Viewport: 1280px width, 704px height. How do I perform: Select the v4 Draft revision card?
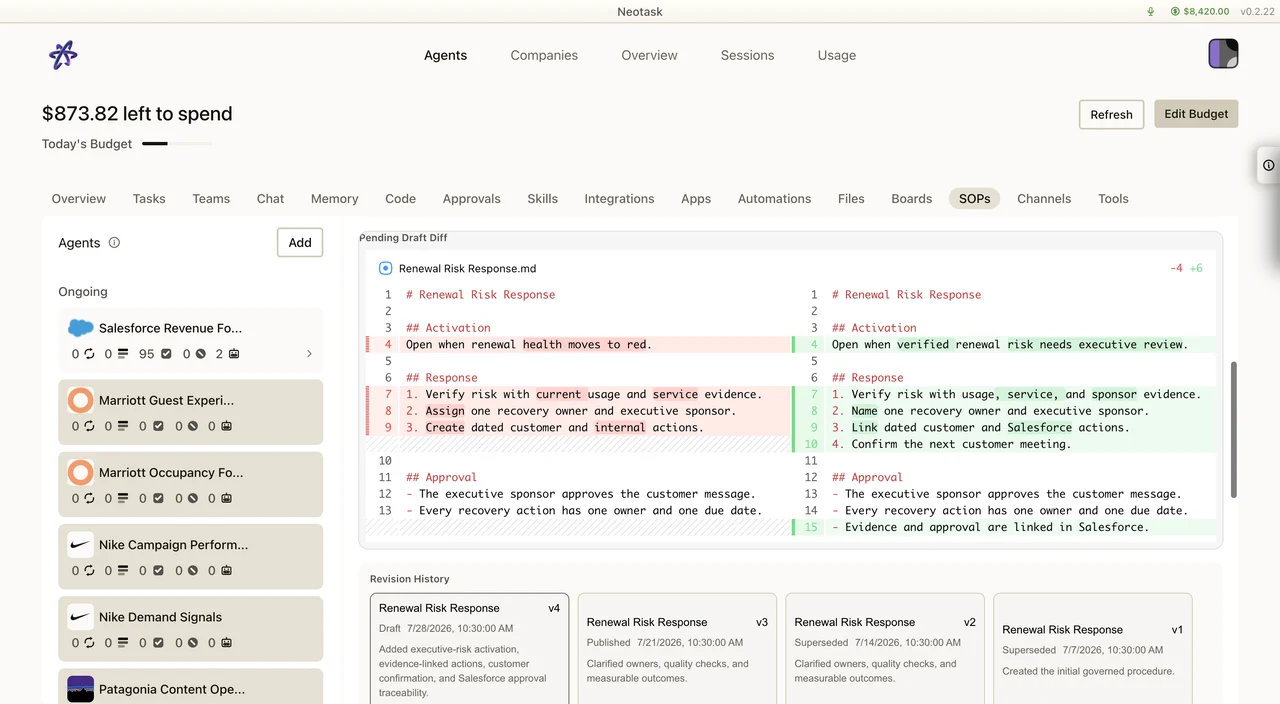[x=469, y=649]
